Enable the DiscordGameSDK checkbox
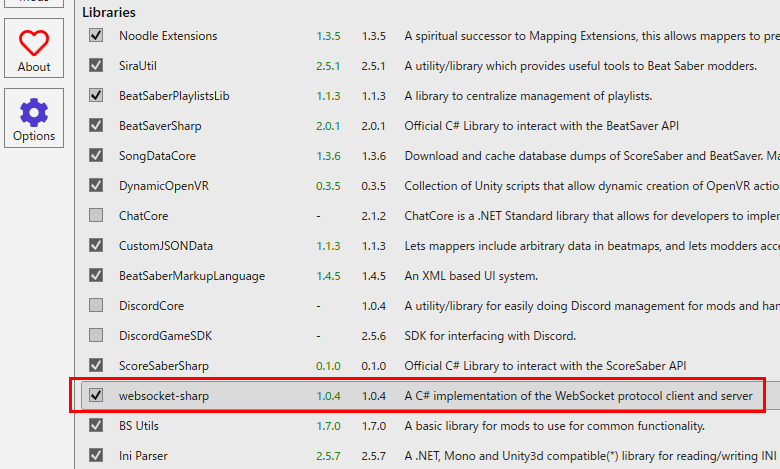The width and height of the screenshot is (780, 469). [x=96, y=336]
